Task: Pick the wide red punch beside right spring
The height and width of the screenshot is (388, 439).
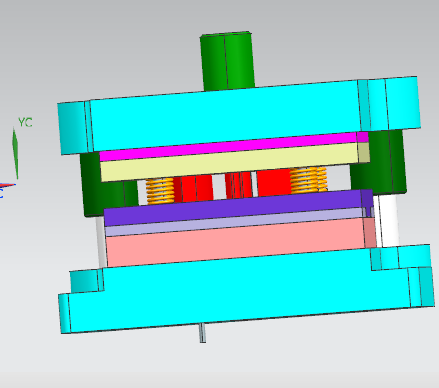Action: point(273,182)
